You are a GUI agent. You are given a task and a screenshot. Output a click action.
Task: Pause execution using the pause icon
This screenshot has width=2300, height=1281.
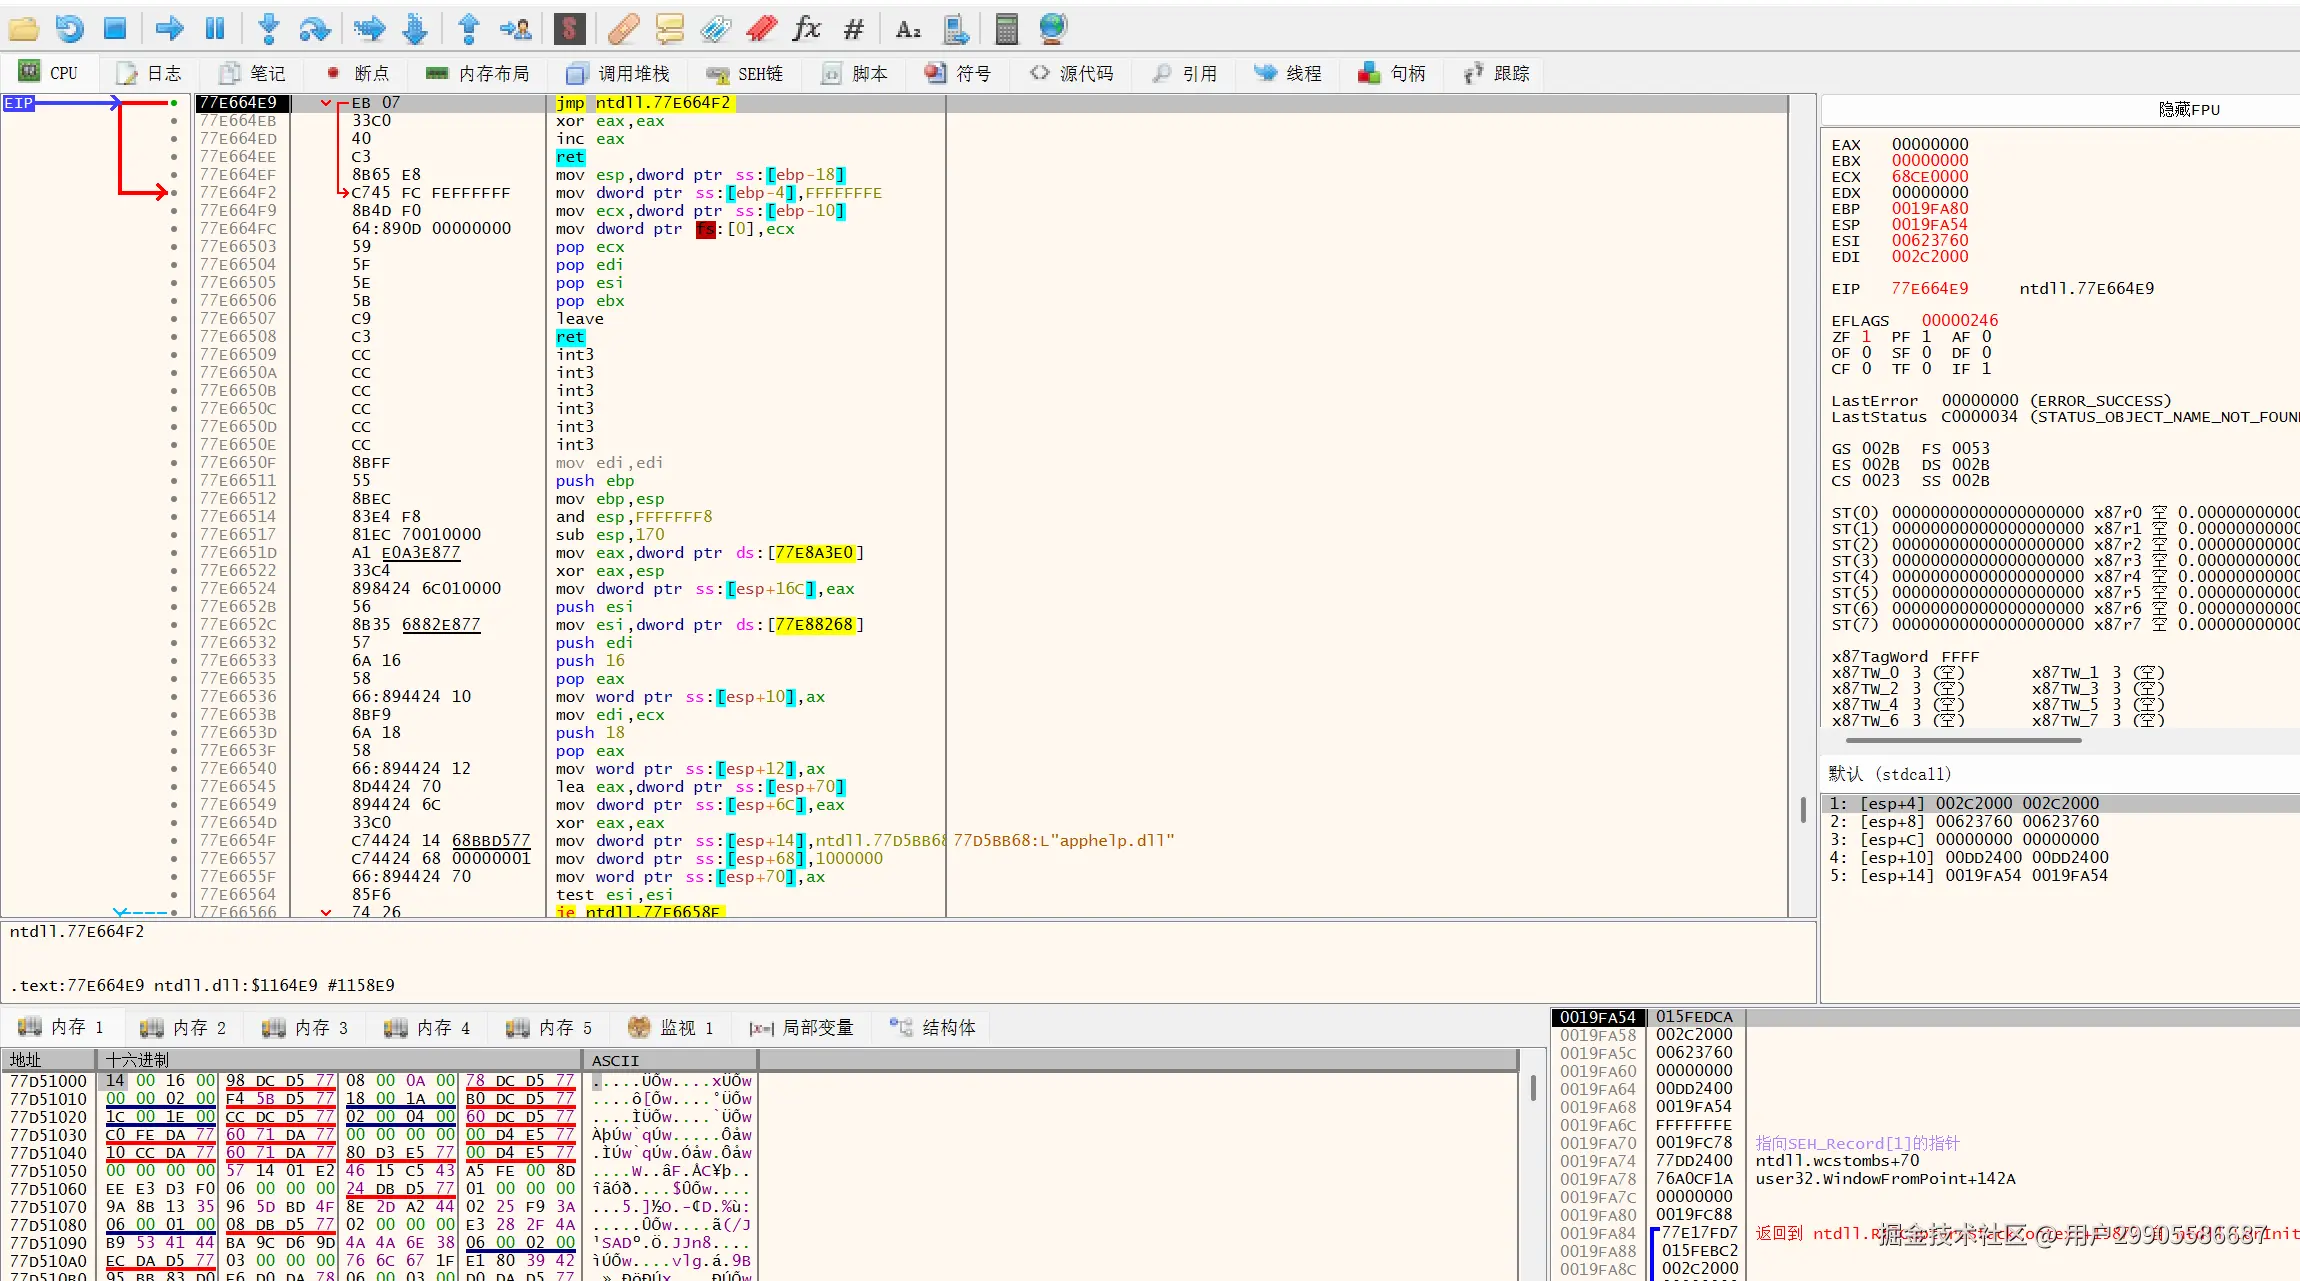click(x=214, y=29)
